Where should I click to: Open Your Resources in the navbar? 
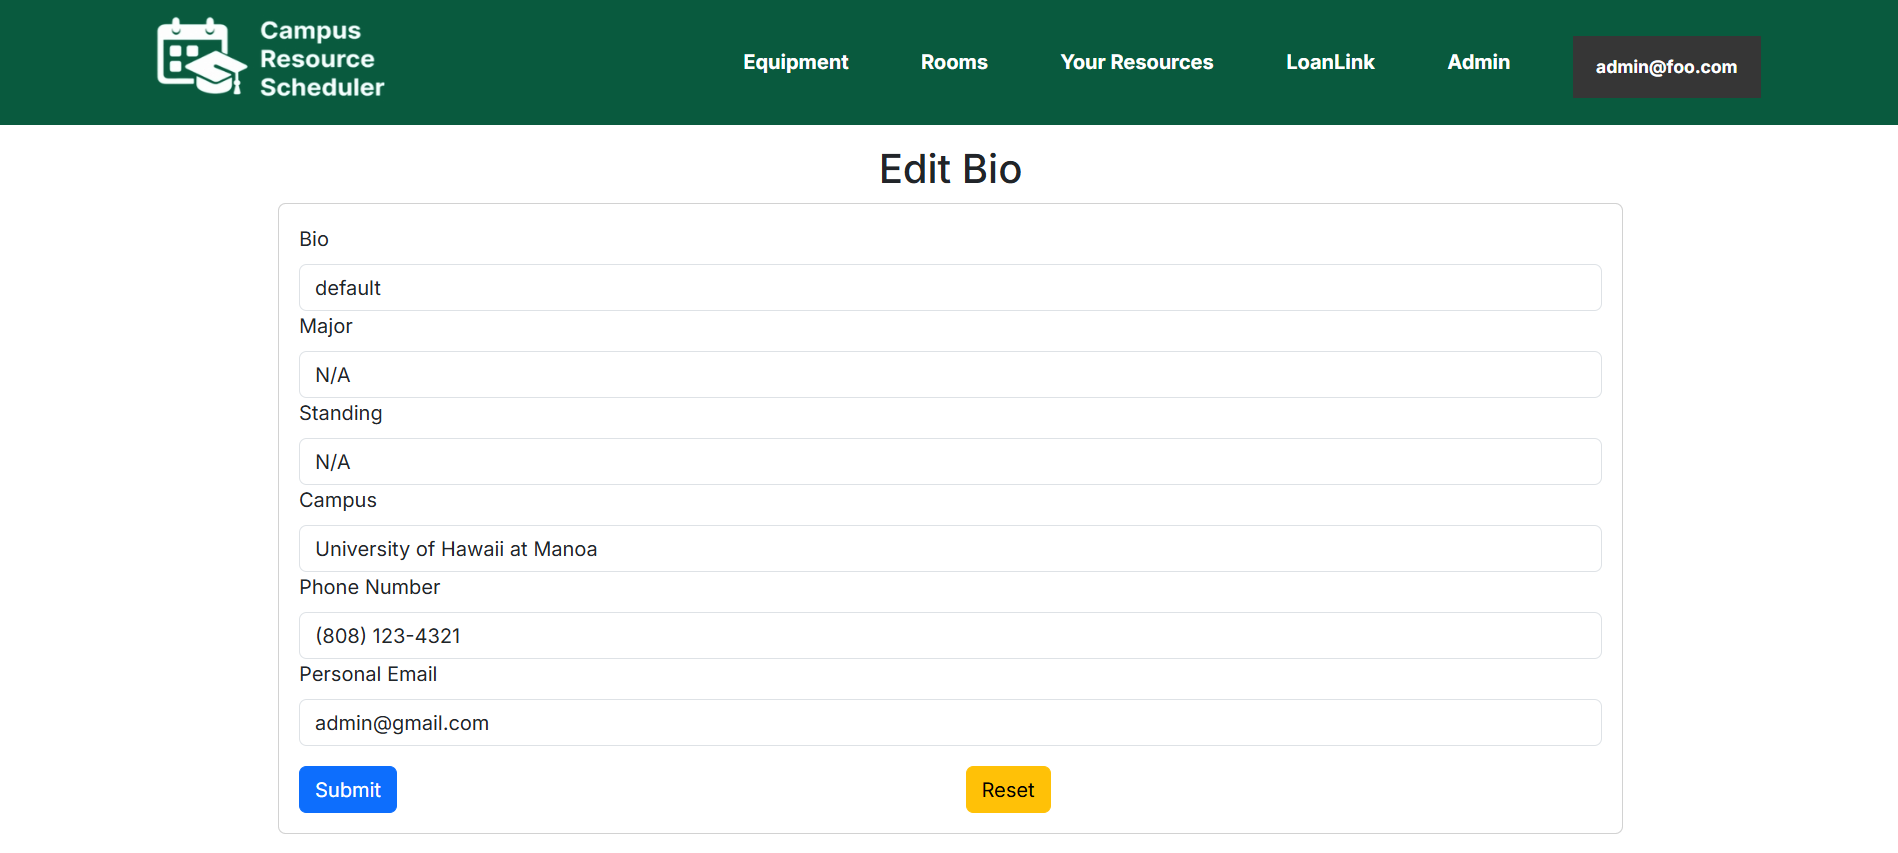(1136, 62)
